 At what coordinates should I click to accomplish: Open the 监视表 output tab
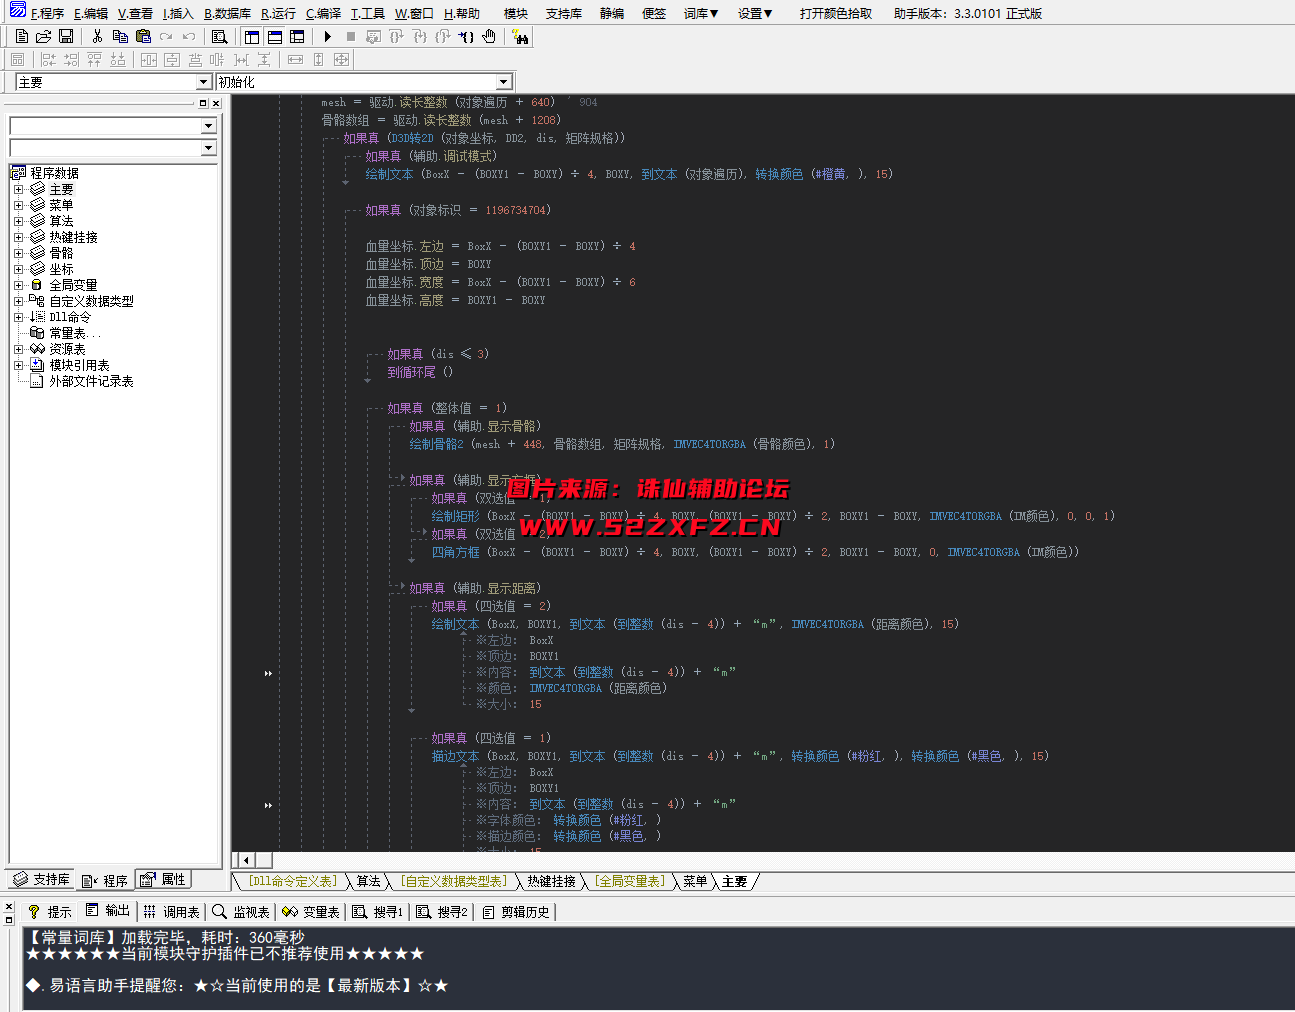pos(241,911)
